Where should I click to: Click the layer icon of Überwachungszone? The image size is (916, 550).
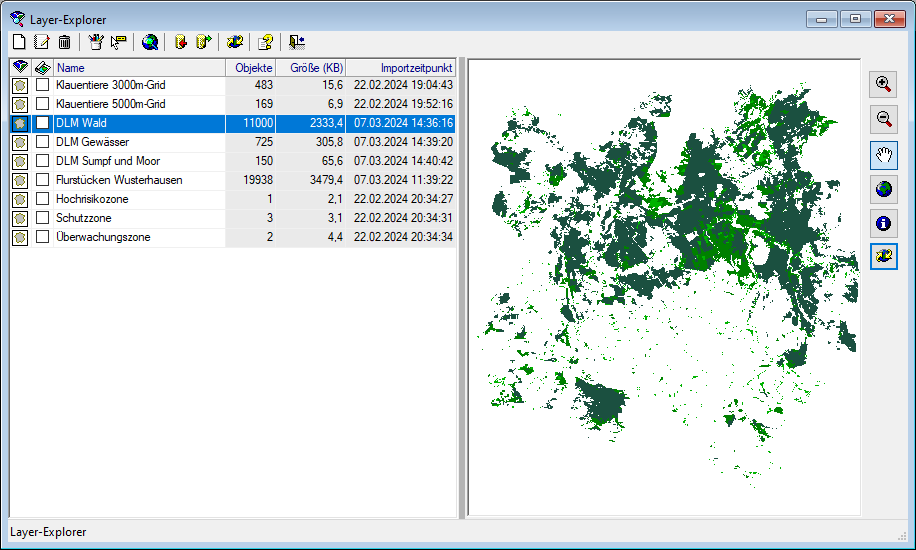20,237
